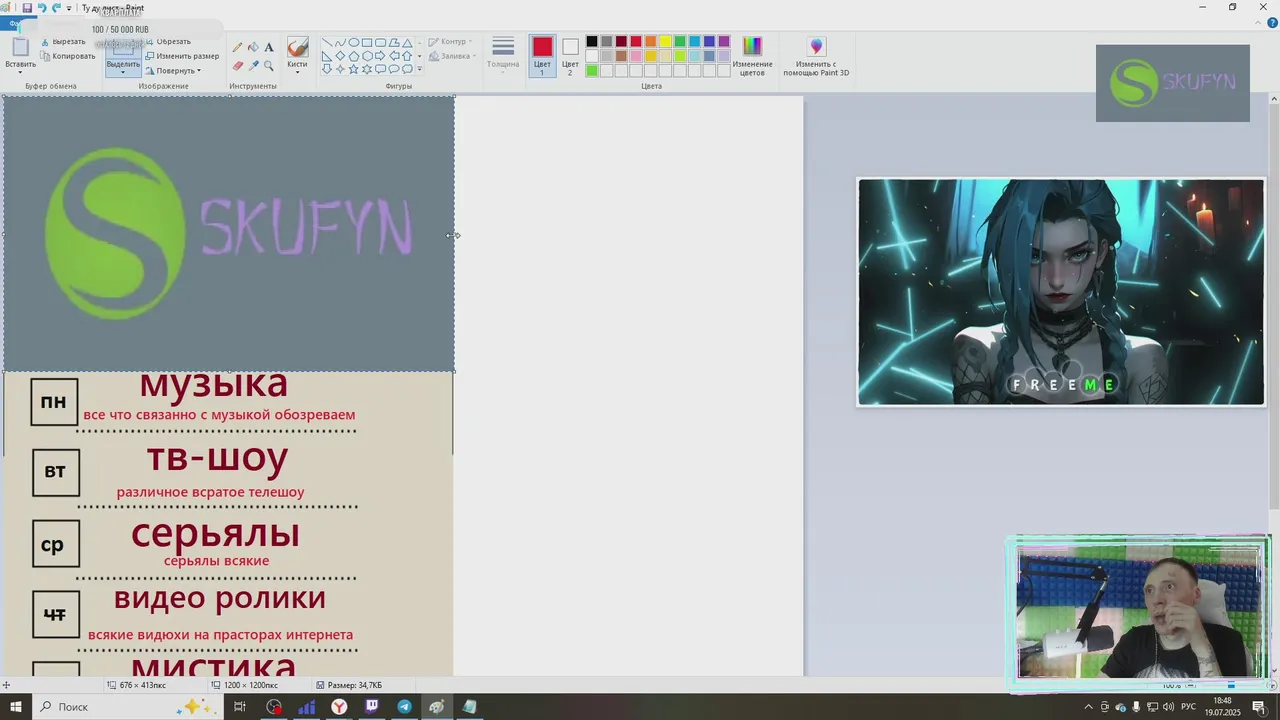
Task: Open Кисти dropdown arrow
Action: point(297,70)
